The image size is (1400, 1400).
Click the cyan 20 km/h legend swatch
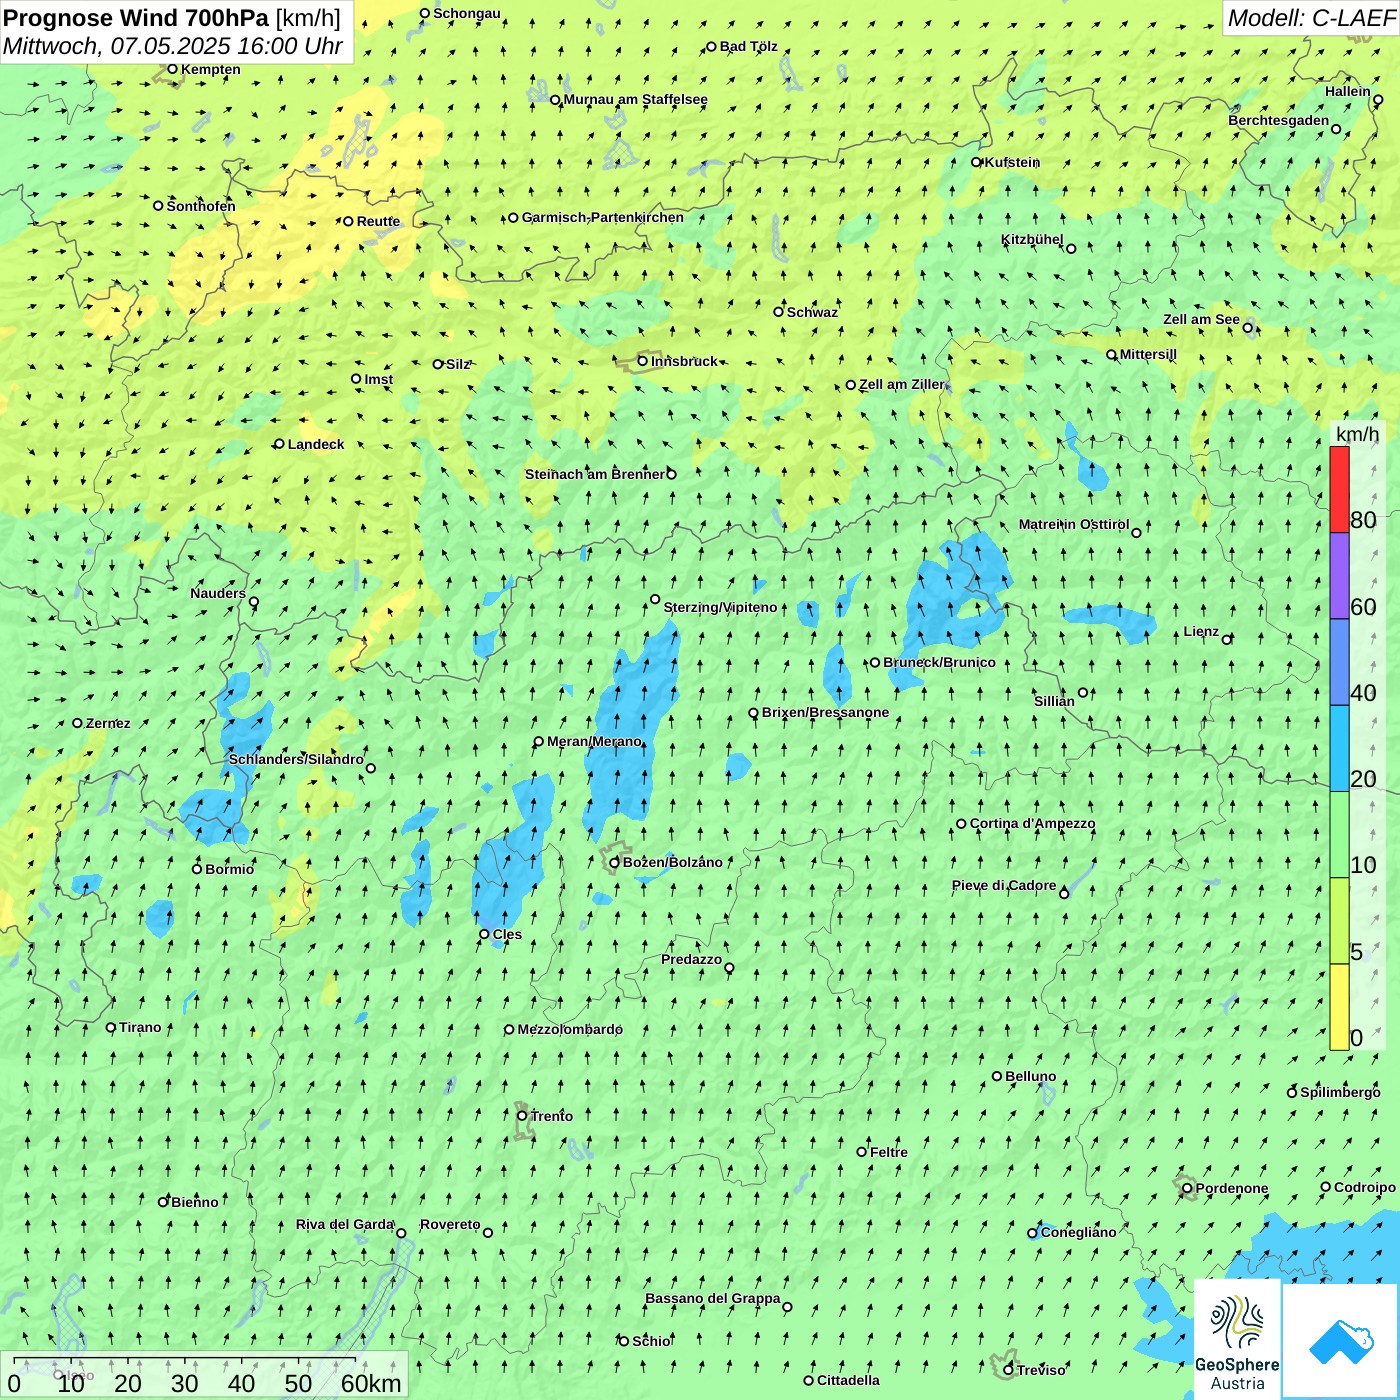[x=1339, y=749]
